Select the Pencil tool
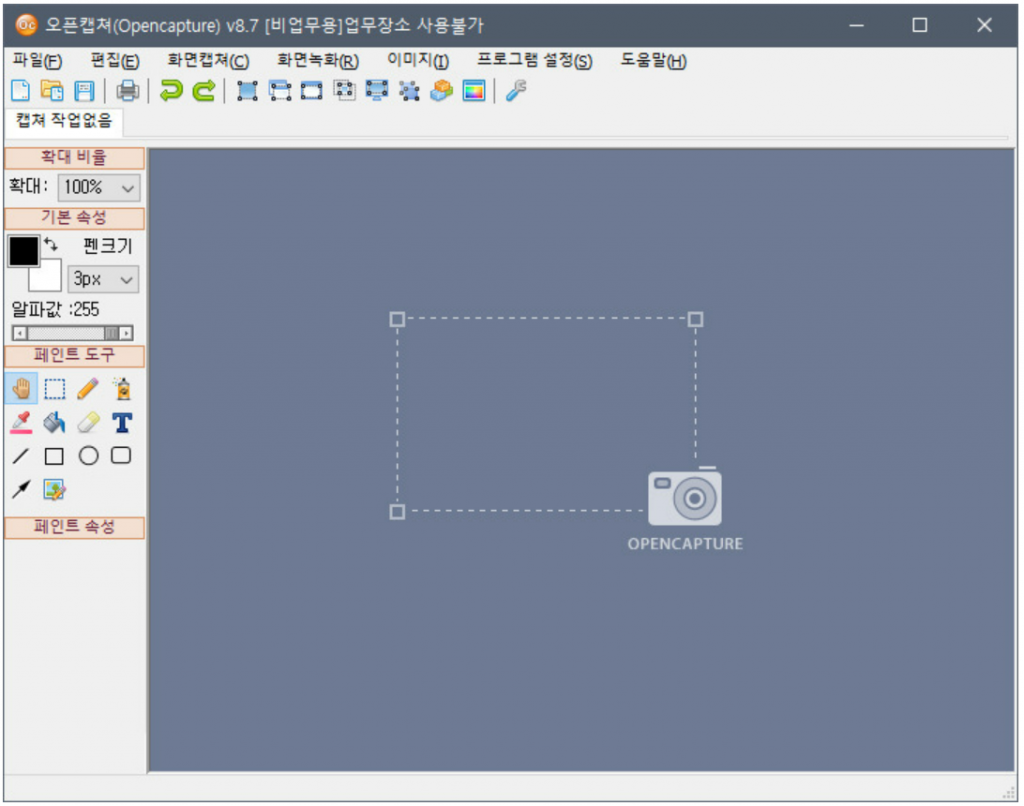The width and height of the screenshot is (1024, 806). click(88, 389)
